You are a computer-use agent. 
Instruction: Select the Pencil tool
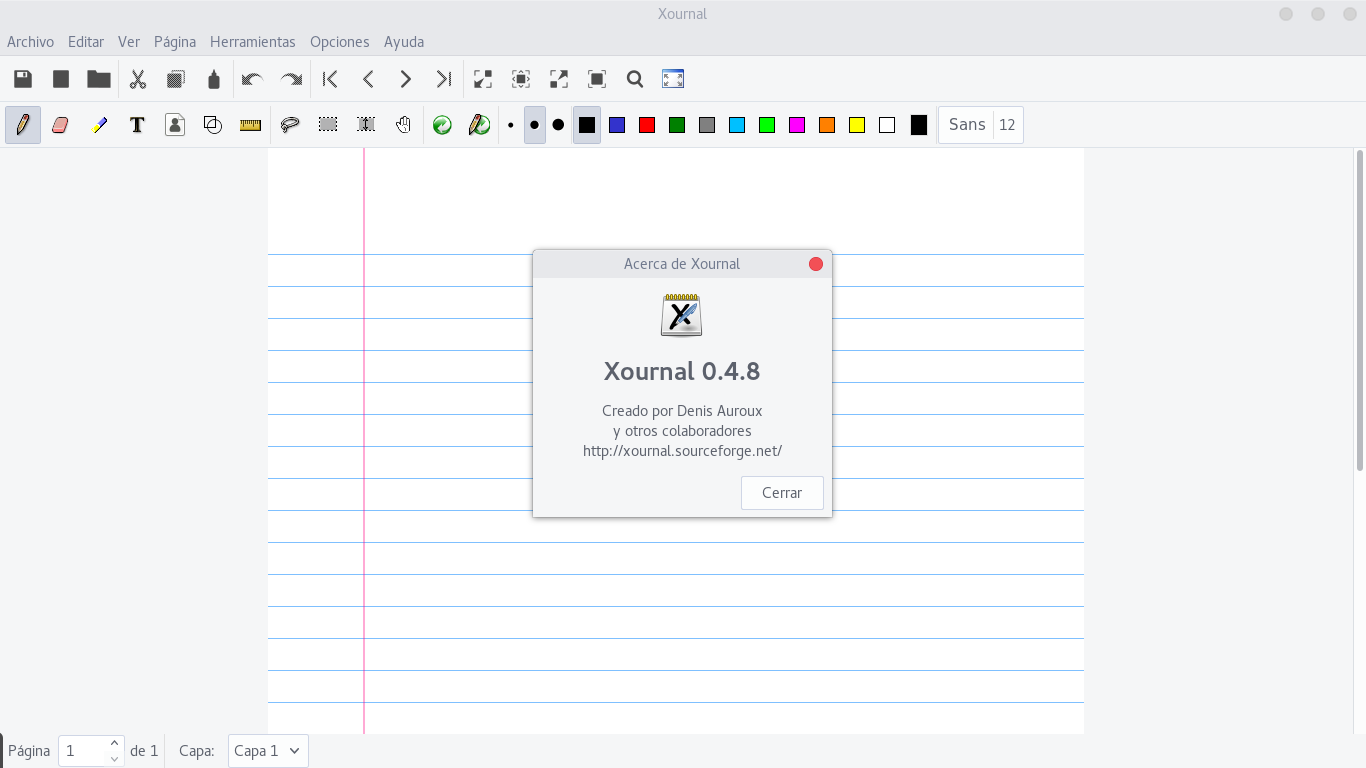tap(23, 125)
